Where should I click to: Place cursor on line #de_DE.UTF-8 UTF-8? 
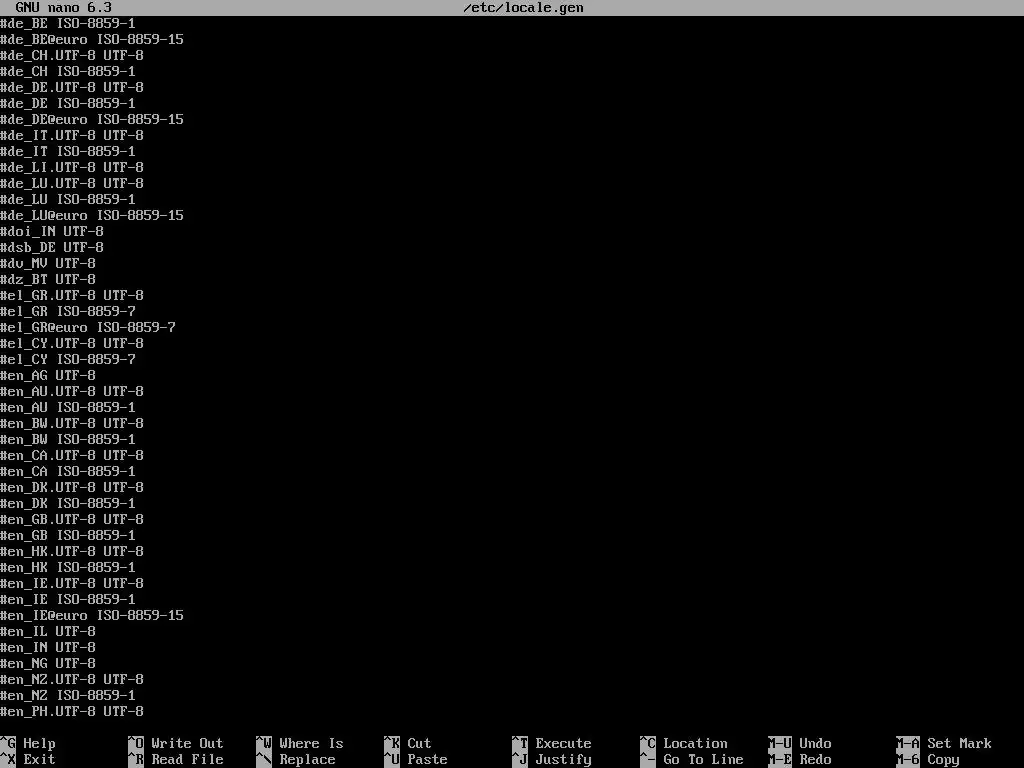[72, 87]
